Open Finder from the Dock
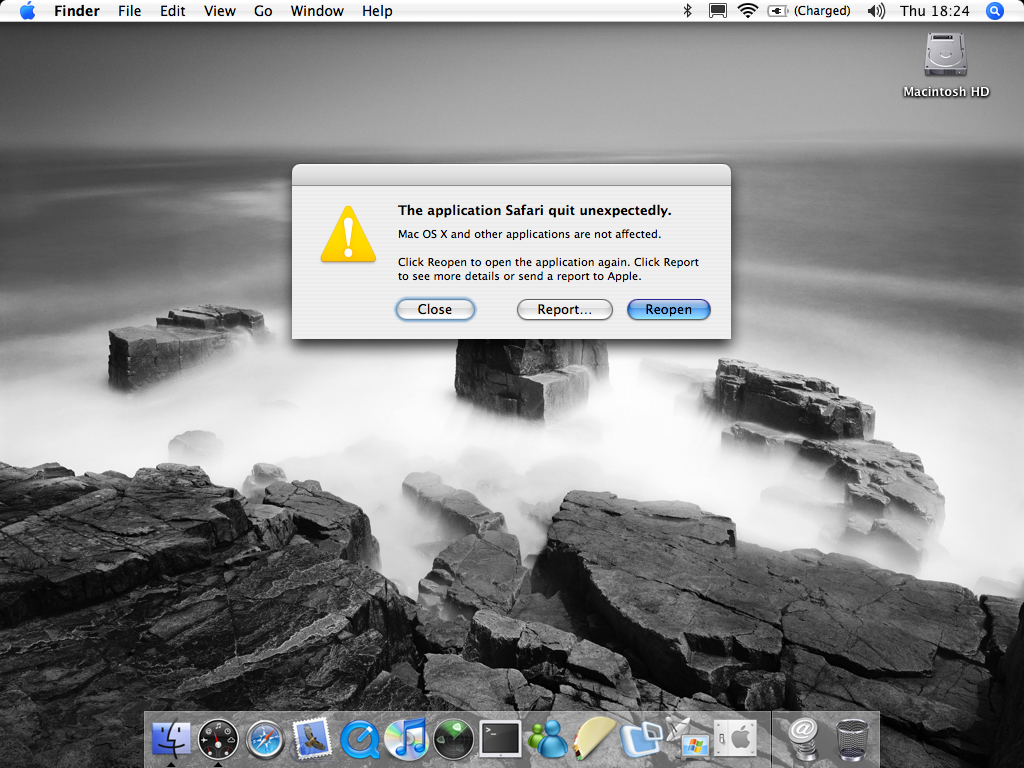Image resolution: width=1024 pixels, height=768 pixels. [171, 739]
